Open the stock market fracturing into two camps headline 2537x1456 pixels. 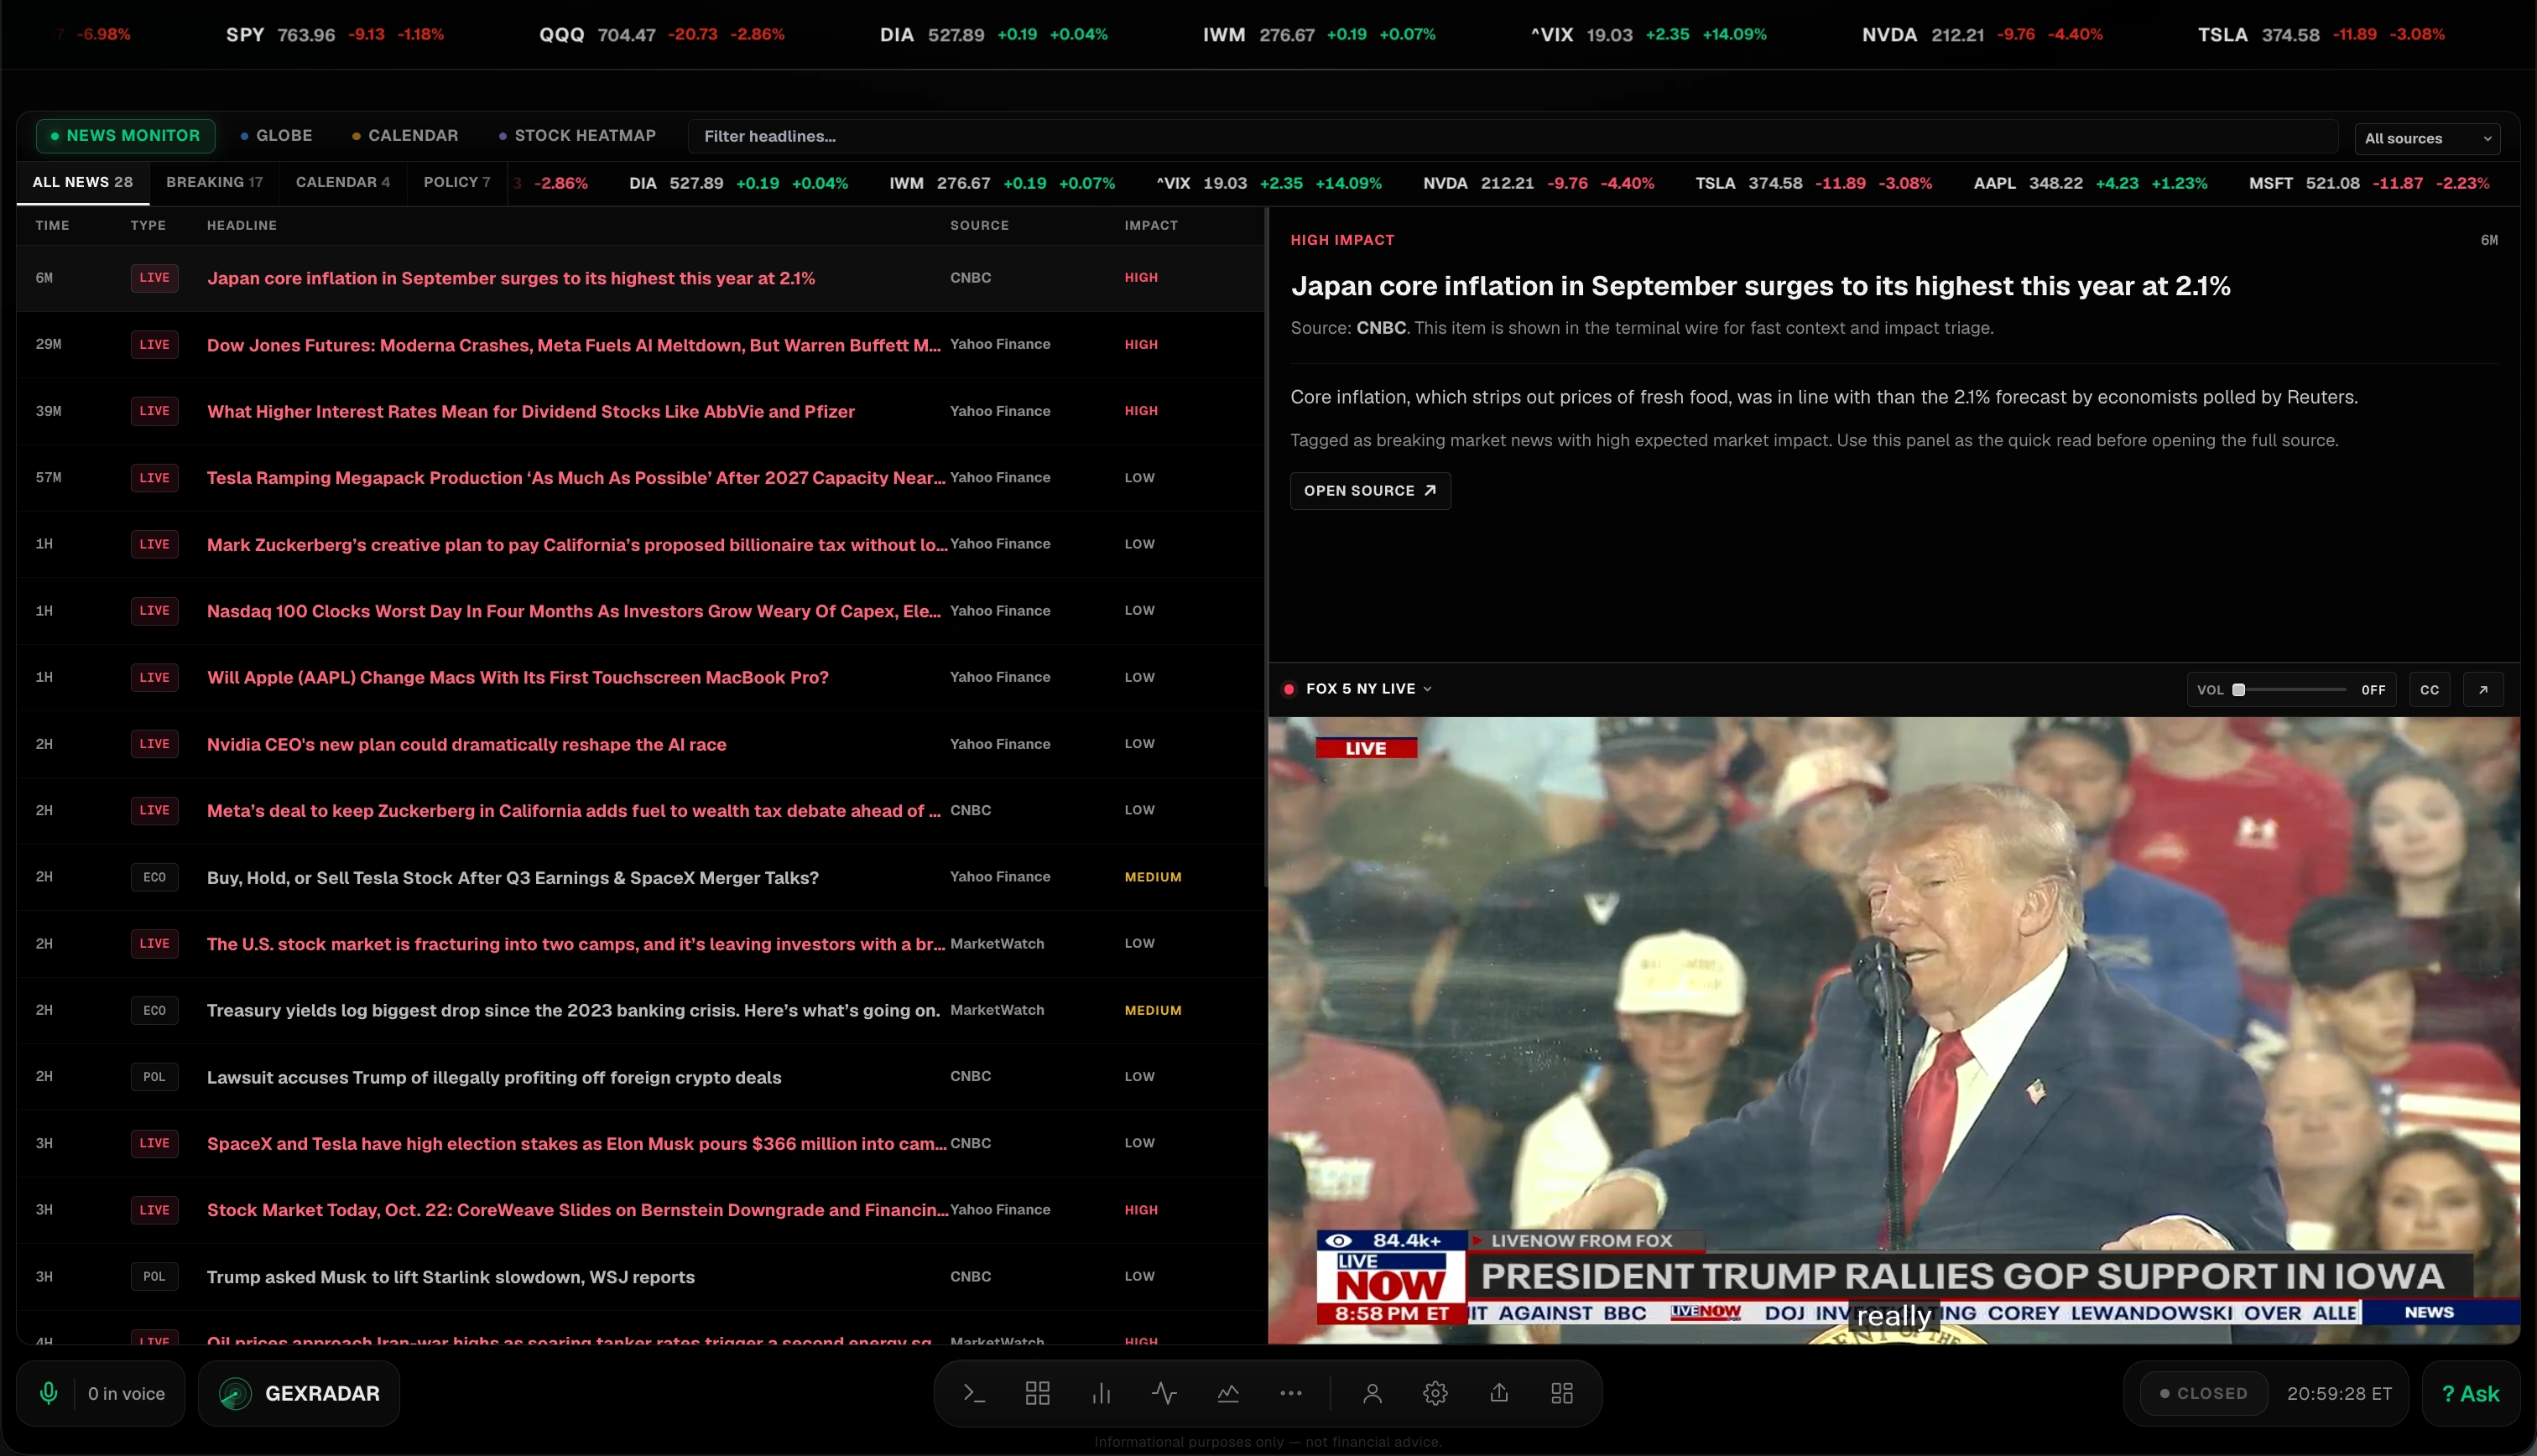click(x=640, y=943)
